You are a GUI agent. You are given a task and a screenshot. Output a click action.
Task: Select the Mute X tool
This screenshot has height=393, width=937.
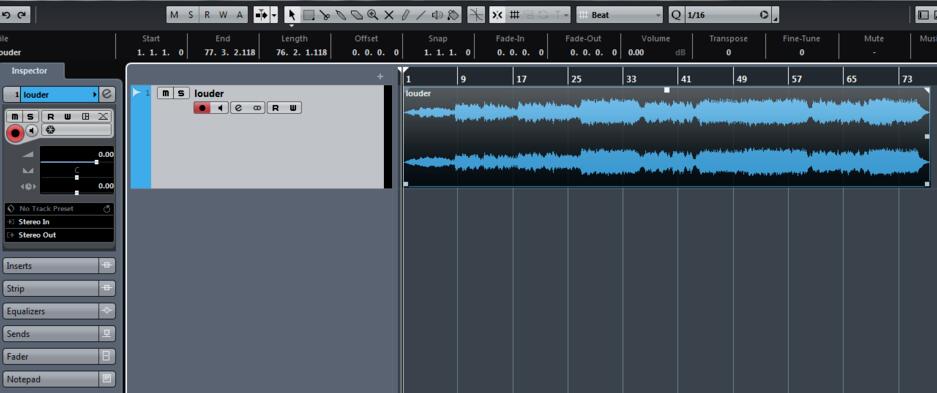pyautogui.click(x=389, y=15)
